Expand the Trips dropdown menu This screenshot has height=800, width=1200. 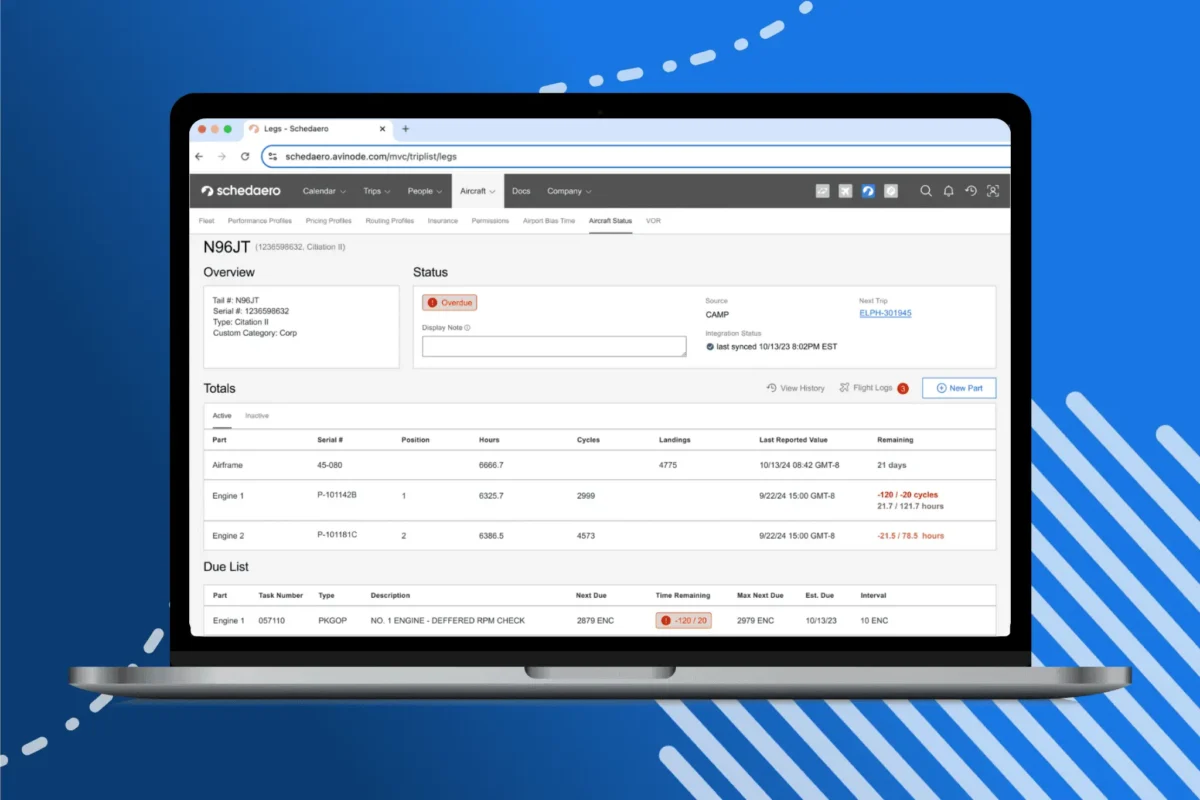(376, 191)
